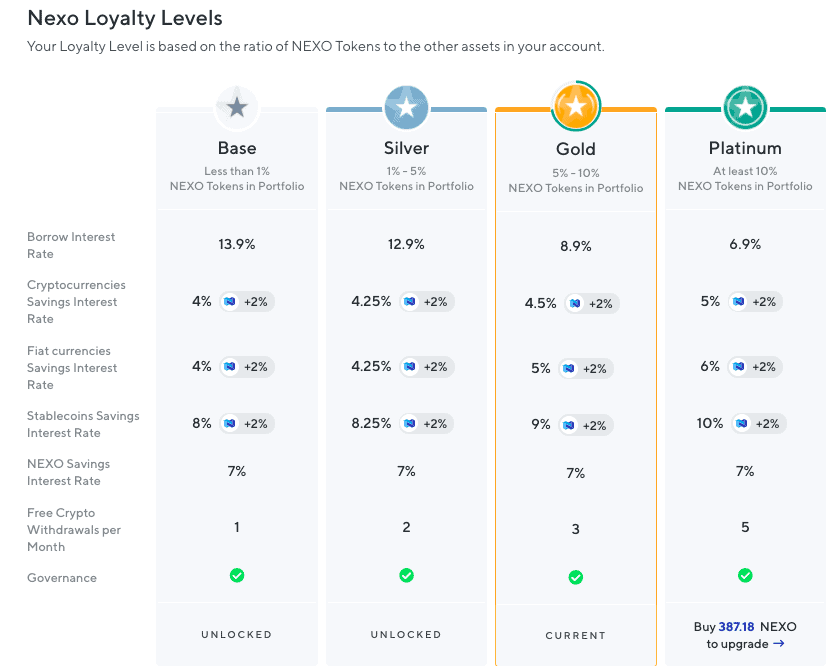
Task: Click NEXO token icon in Silver stablecoins bonus
Action: click(x=410, y=424)
